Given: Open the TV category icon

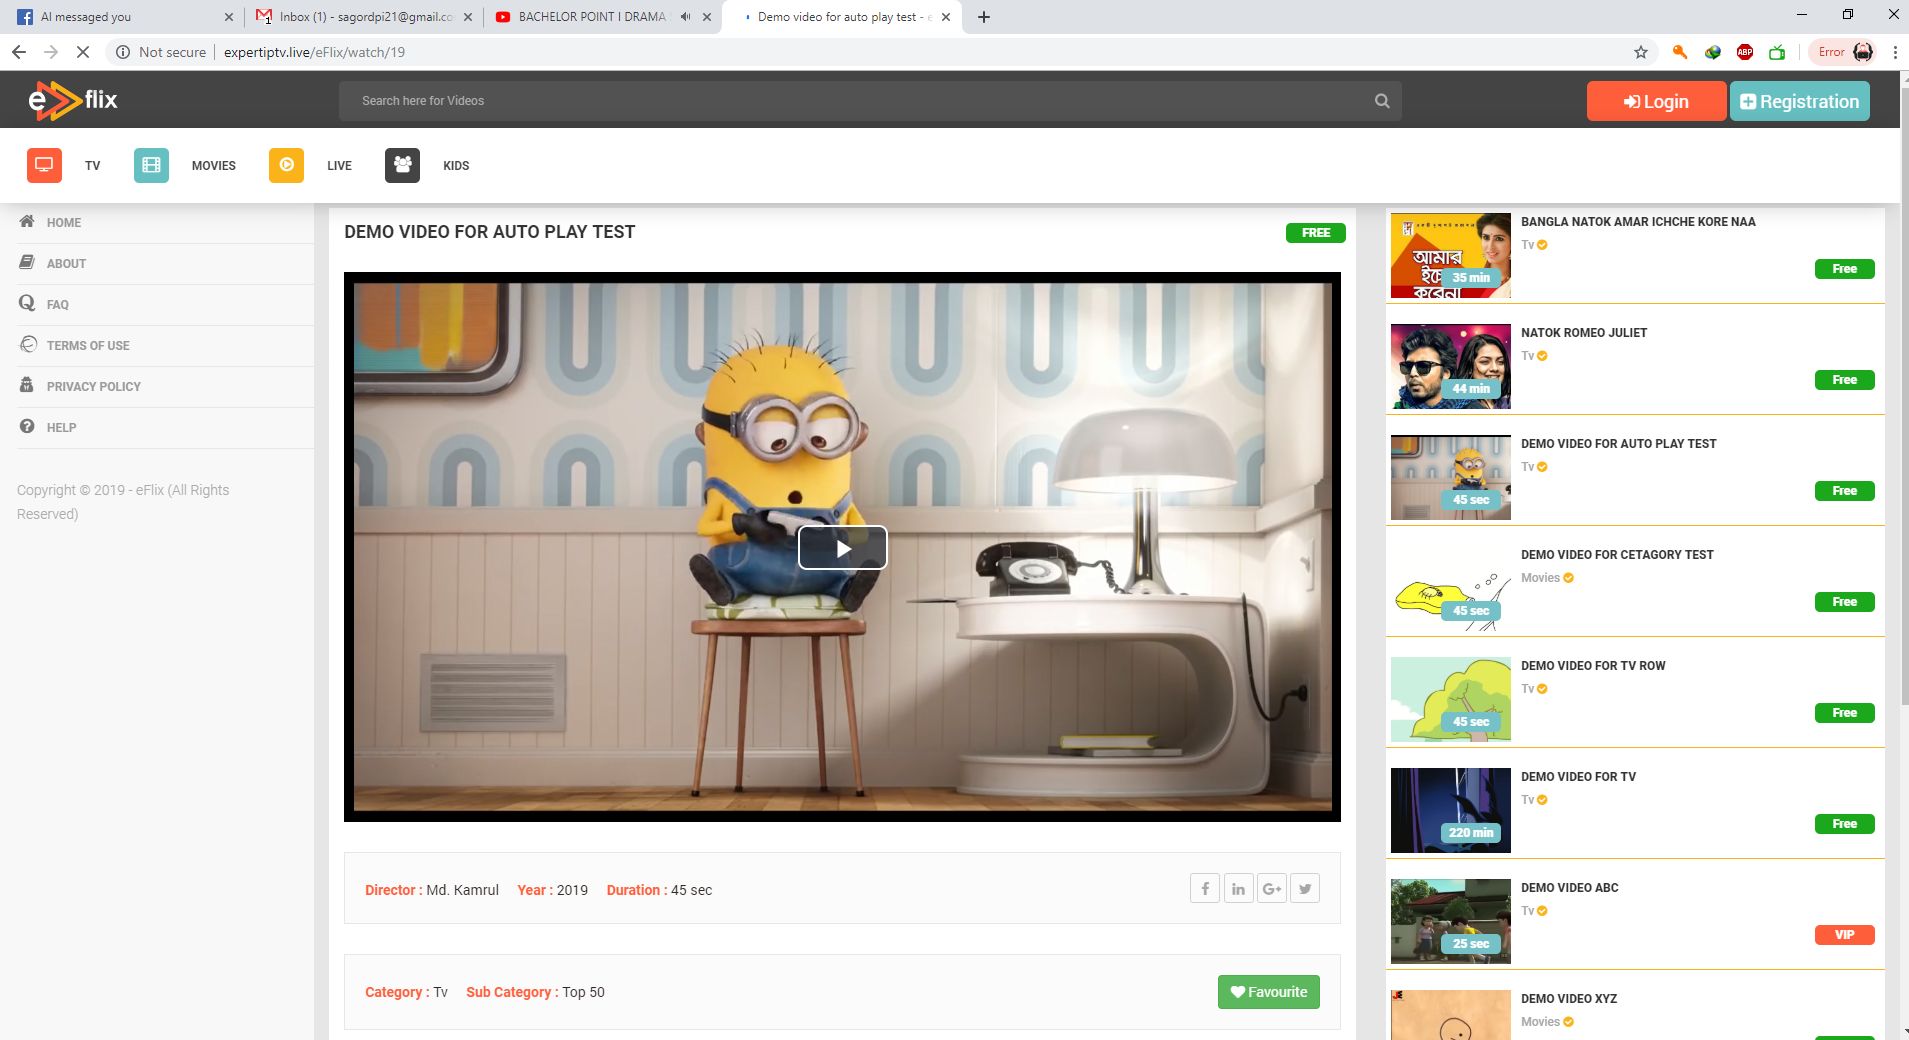Looking at the screenshot, I should click(44, 165).
